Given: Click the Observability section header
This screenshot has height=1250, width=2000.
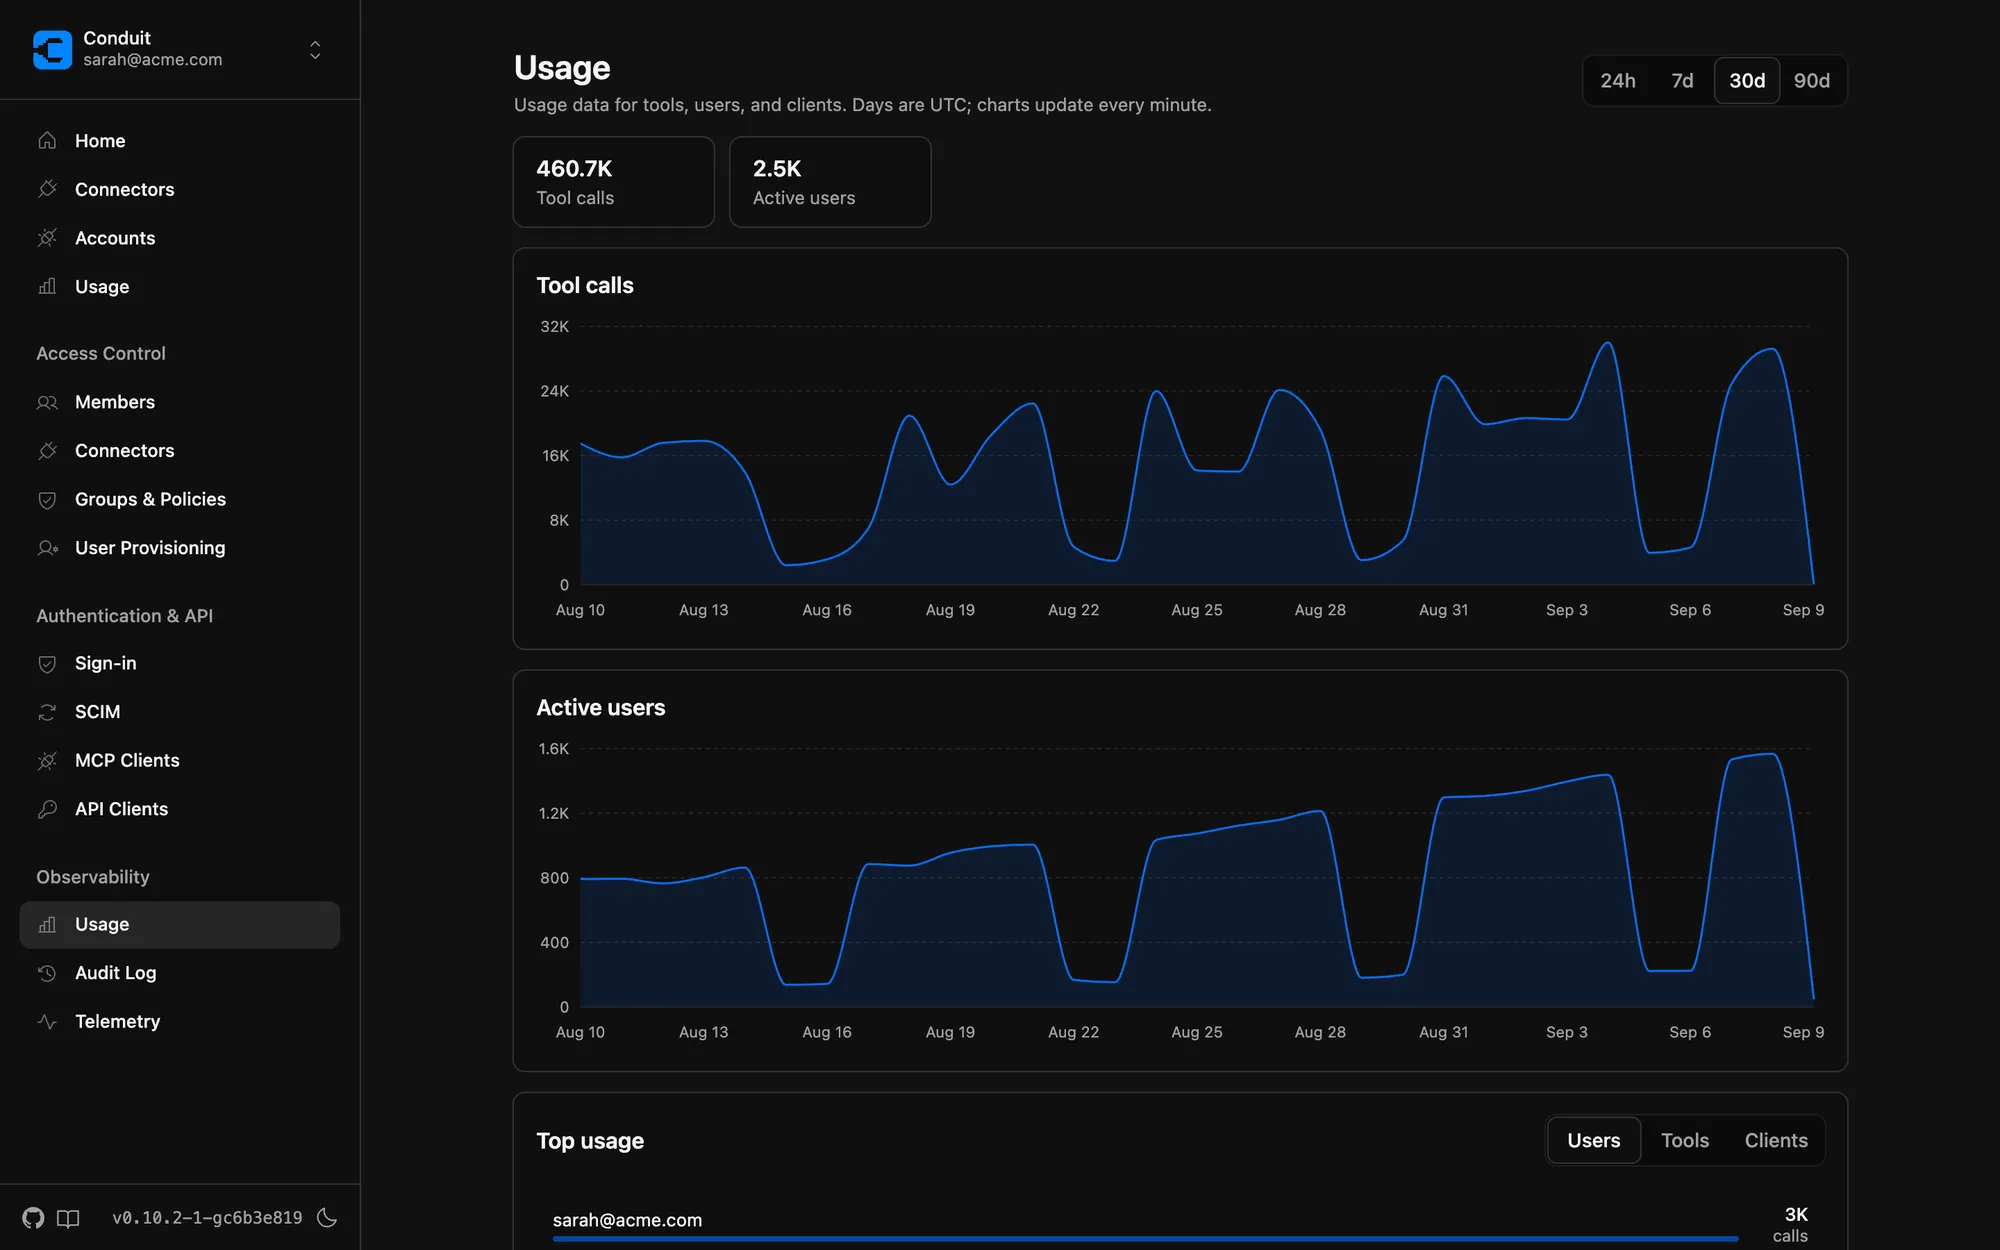Looking at the screenshot, I should point(93,877).
